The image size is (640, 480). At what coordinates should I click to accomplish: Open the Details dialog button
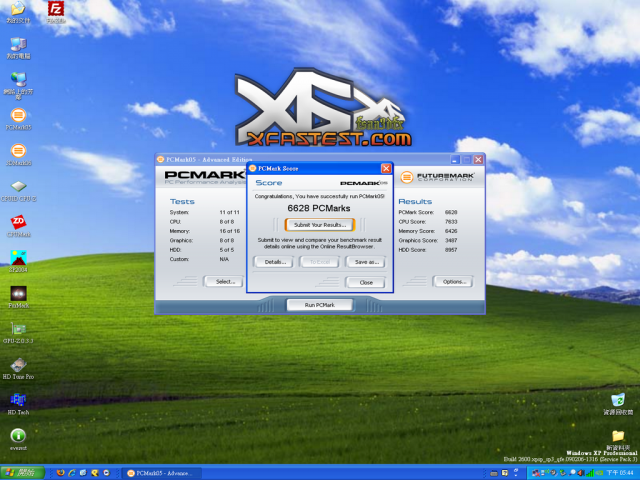point(273,262)
